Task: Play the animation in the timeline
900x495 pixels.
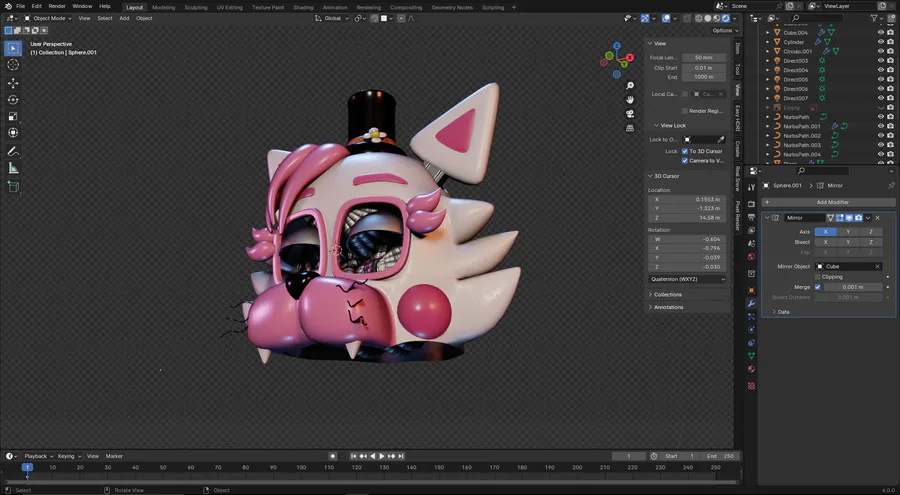Action: [x=382, y=456]
